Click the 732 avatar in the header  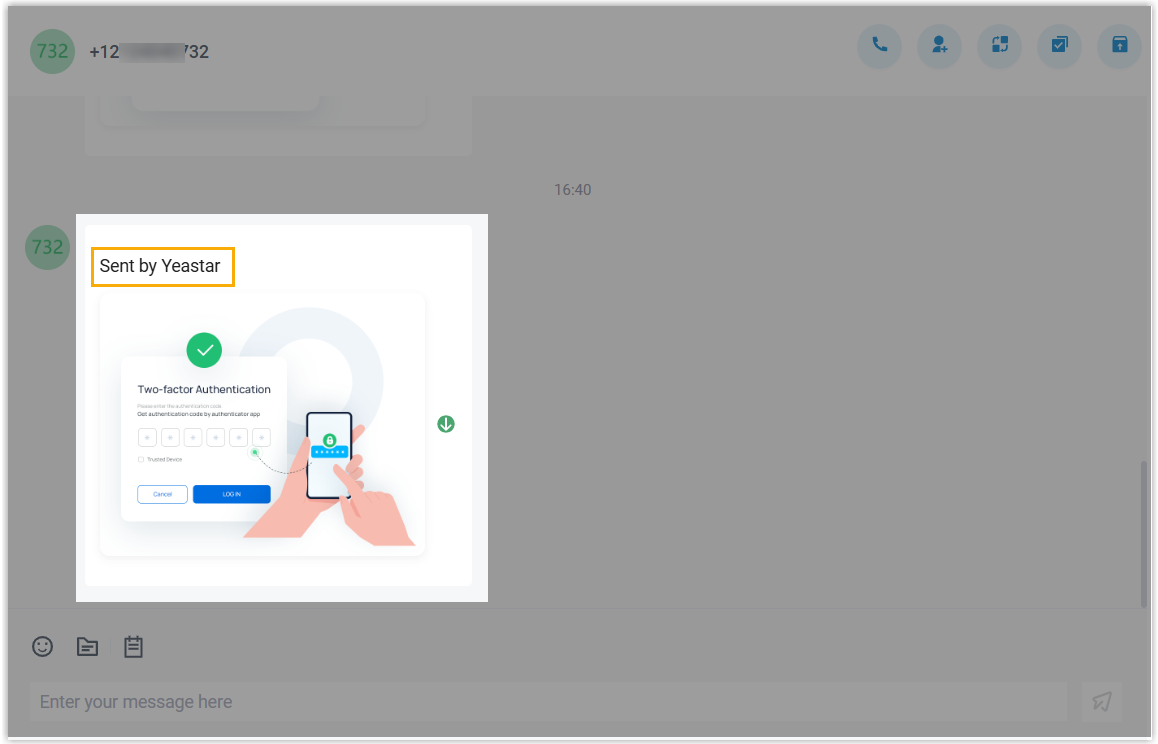pos(52,51)
